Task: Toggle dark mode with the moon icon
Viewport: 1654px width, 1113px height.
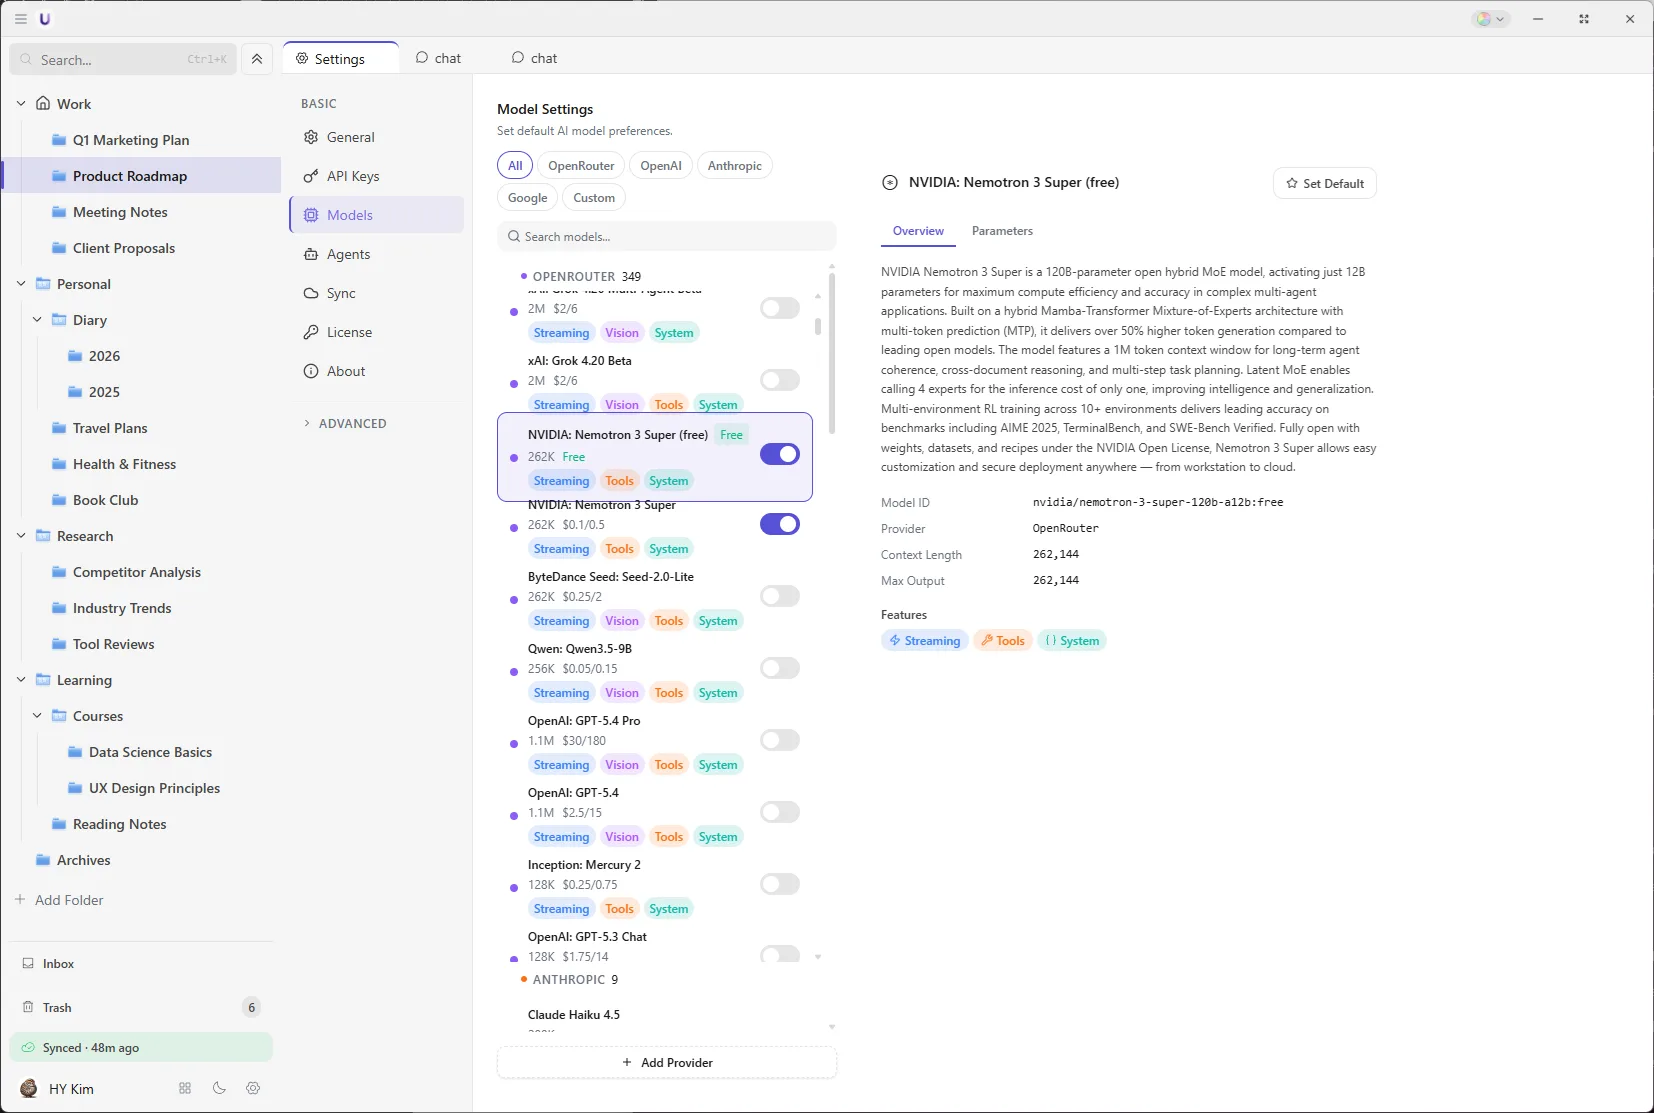Action: [218, 1088]
